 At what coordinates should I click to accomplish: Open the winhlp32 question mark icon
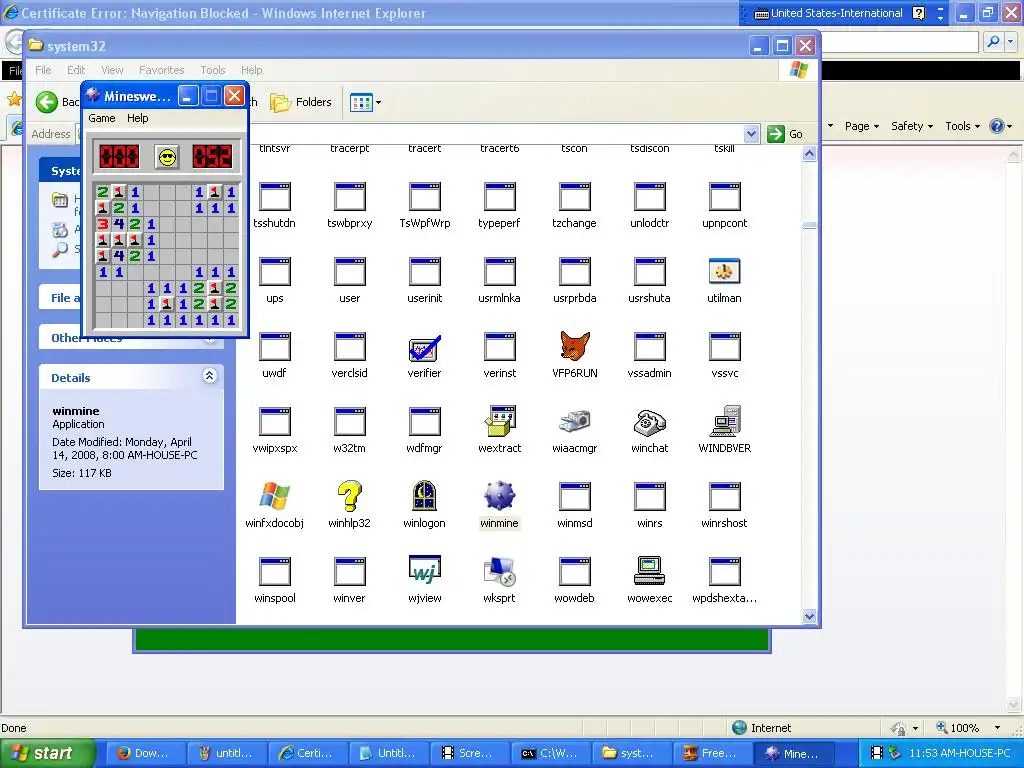pos(349,496)
